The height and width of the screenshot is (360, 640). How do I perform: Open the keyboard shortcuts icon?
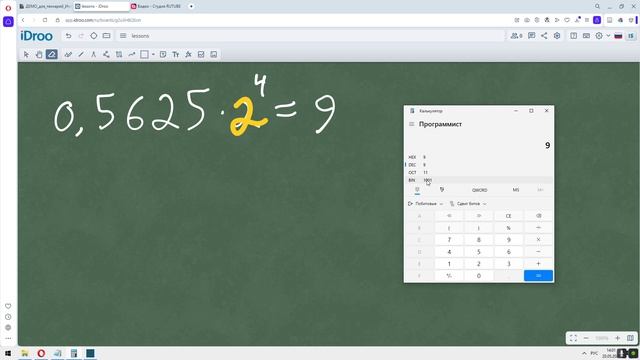tap(586, 36)
